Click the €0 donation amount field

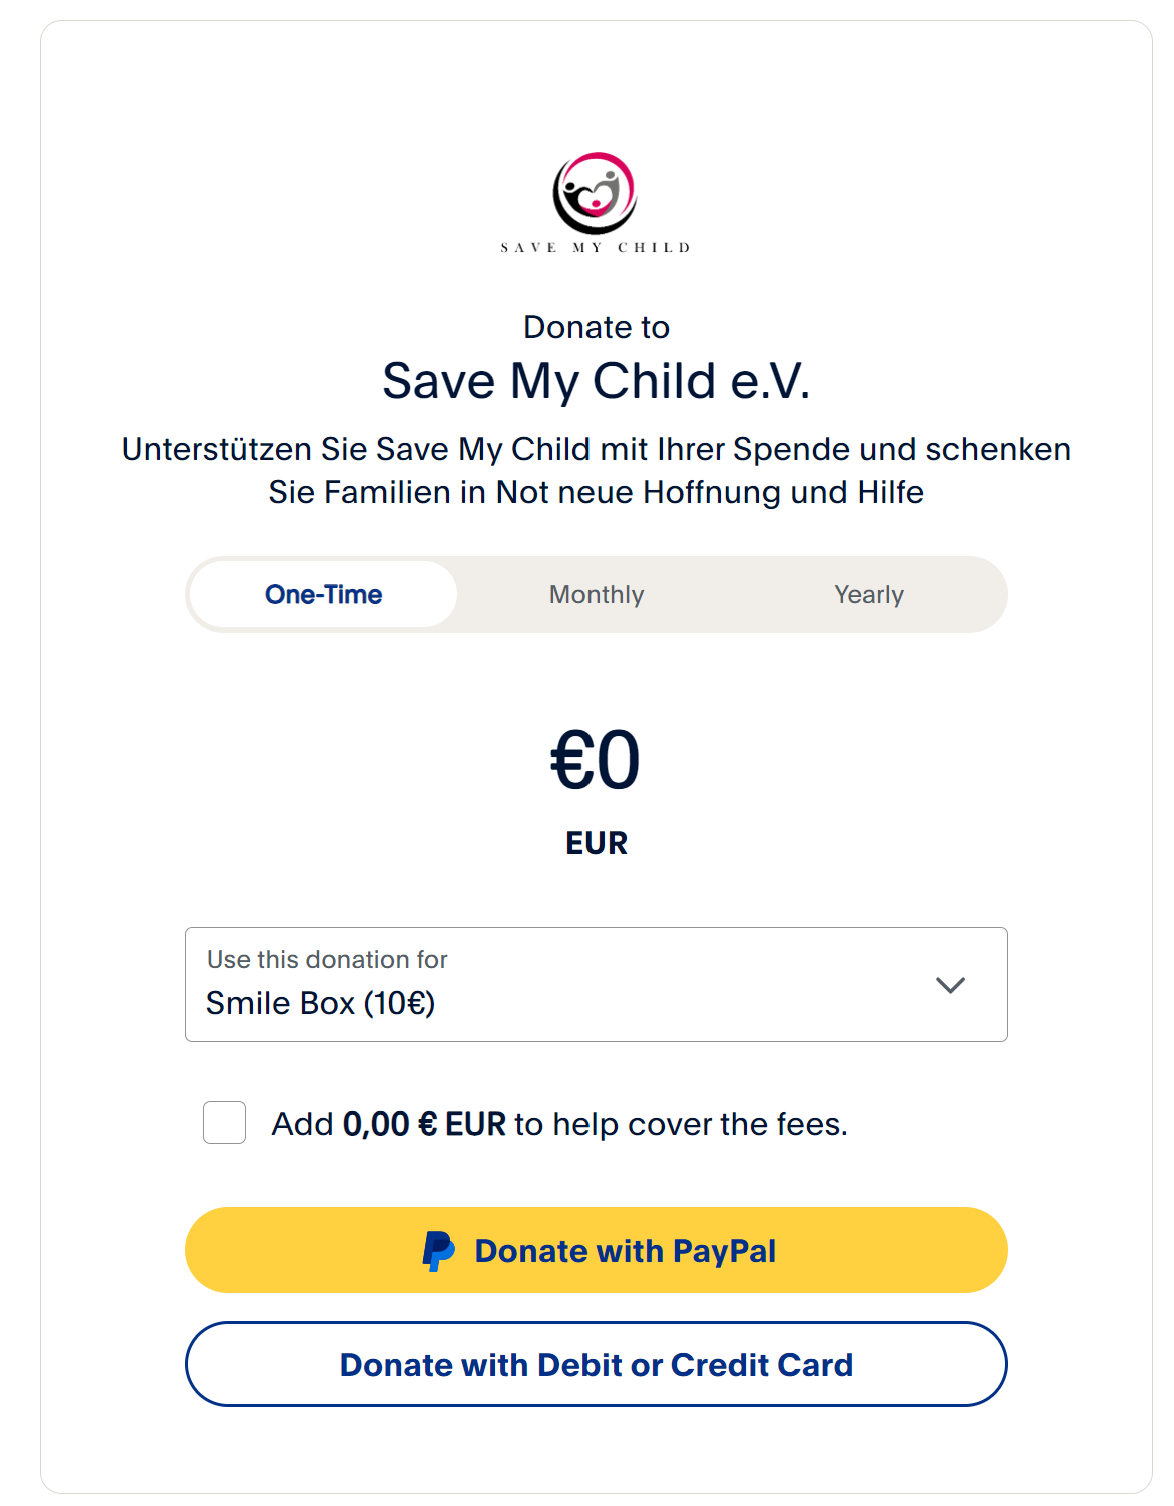pos(595,760)
